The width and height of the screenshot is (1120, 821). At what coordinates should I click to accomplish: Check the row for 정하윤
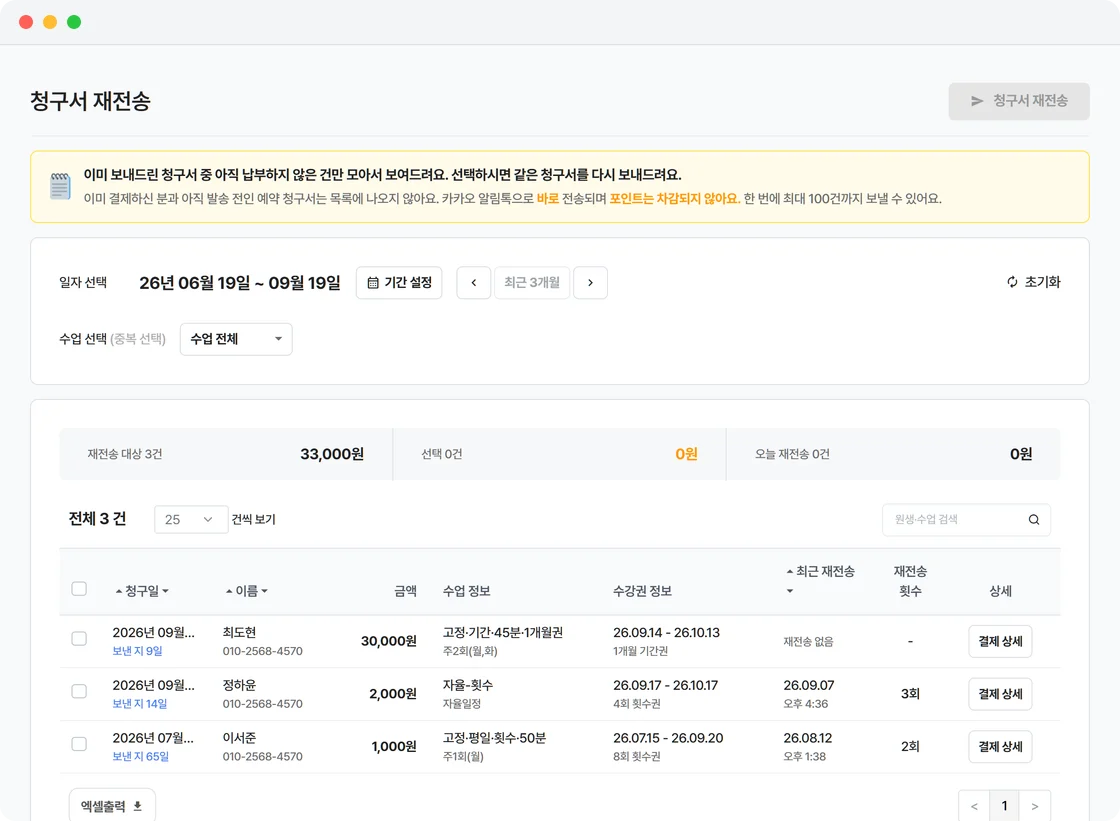point(79,691)
